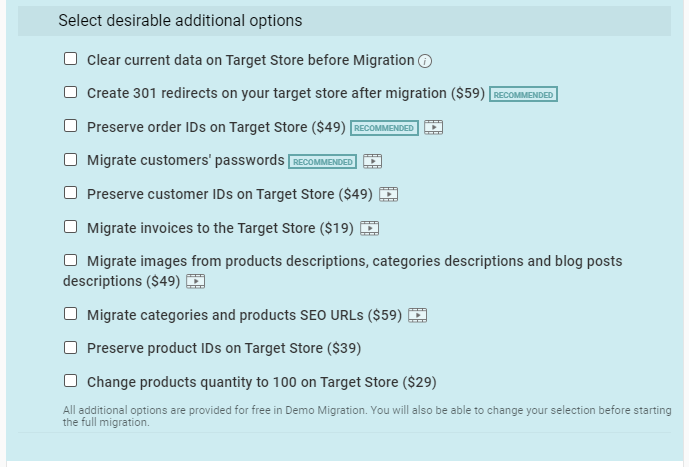689x467 pixels.
Task: Enable Migrate customers' passwords checkbox
Action: coord(70,159)
